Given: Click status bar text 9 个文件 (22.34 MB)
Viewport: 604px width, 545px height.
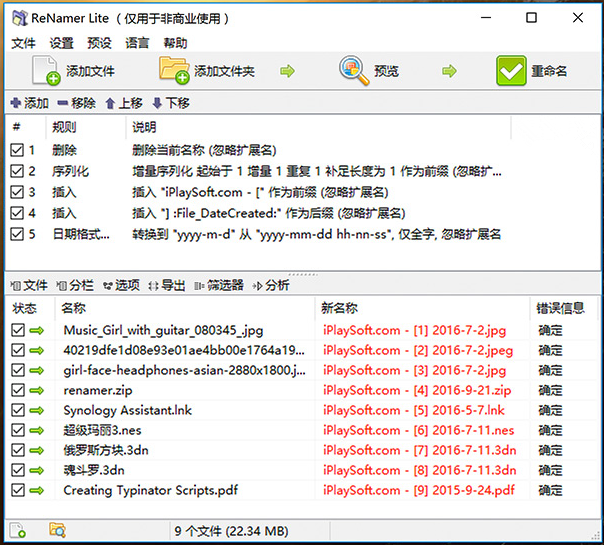Looking at the screenshot, I should [x=231, y=531].
